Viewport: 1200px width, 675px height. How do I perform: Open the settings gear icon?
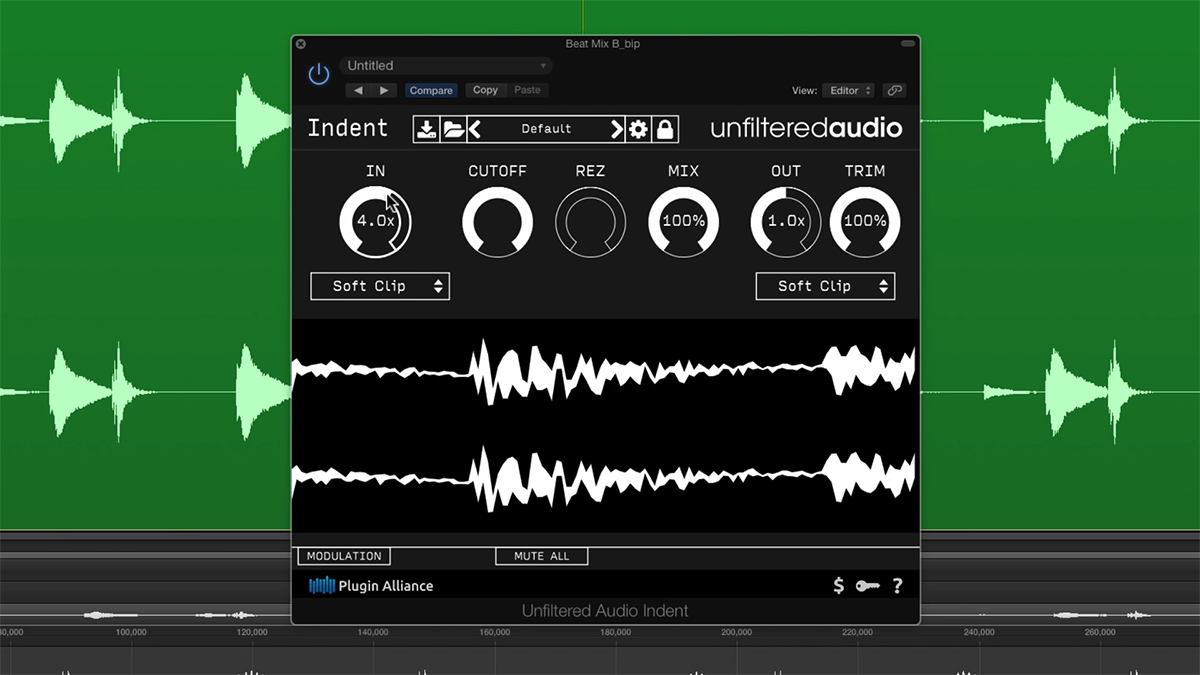[x=638, y=129]
